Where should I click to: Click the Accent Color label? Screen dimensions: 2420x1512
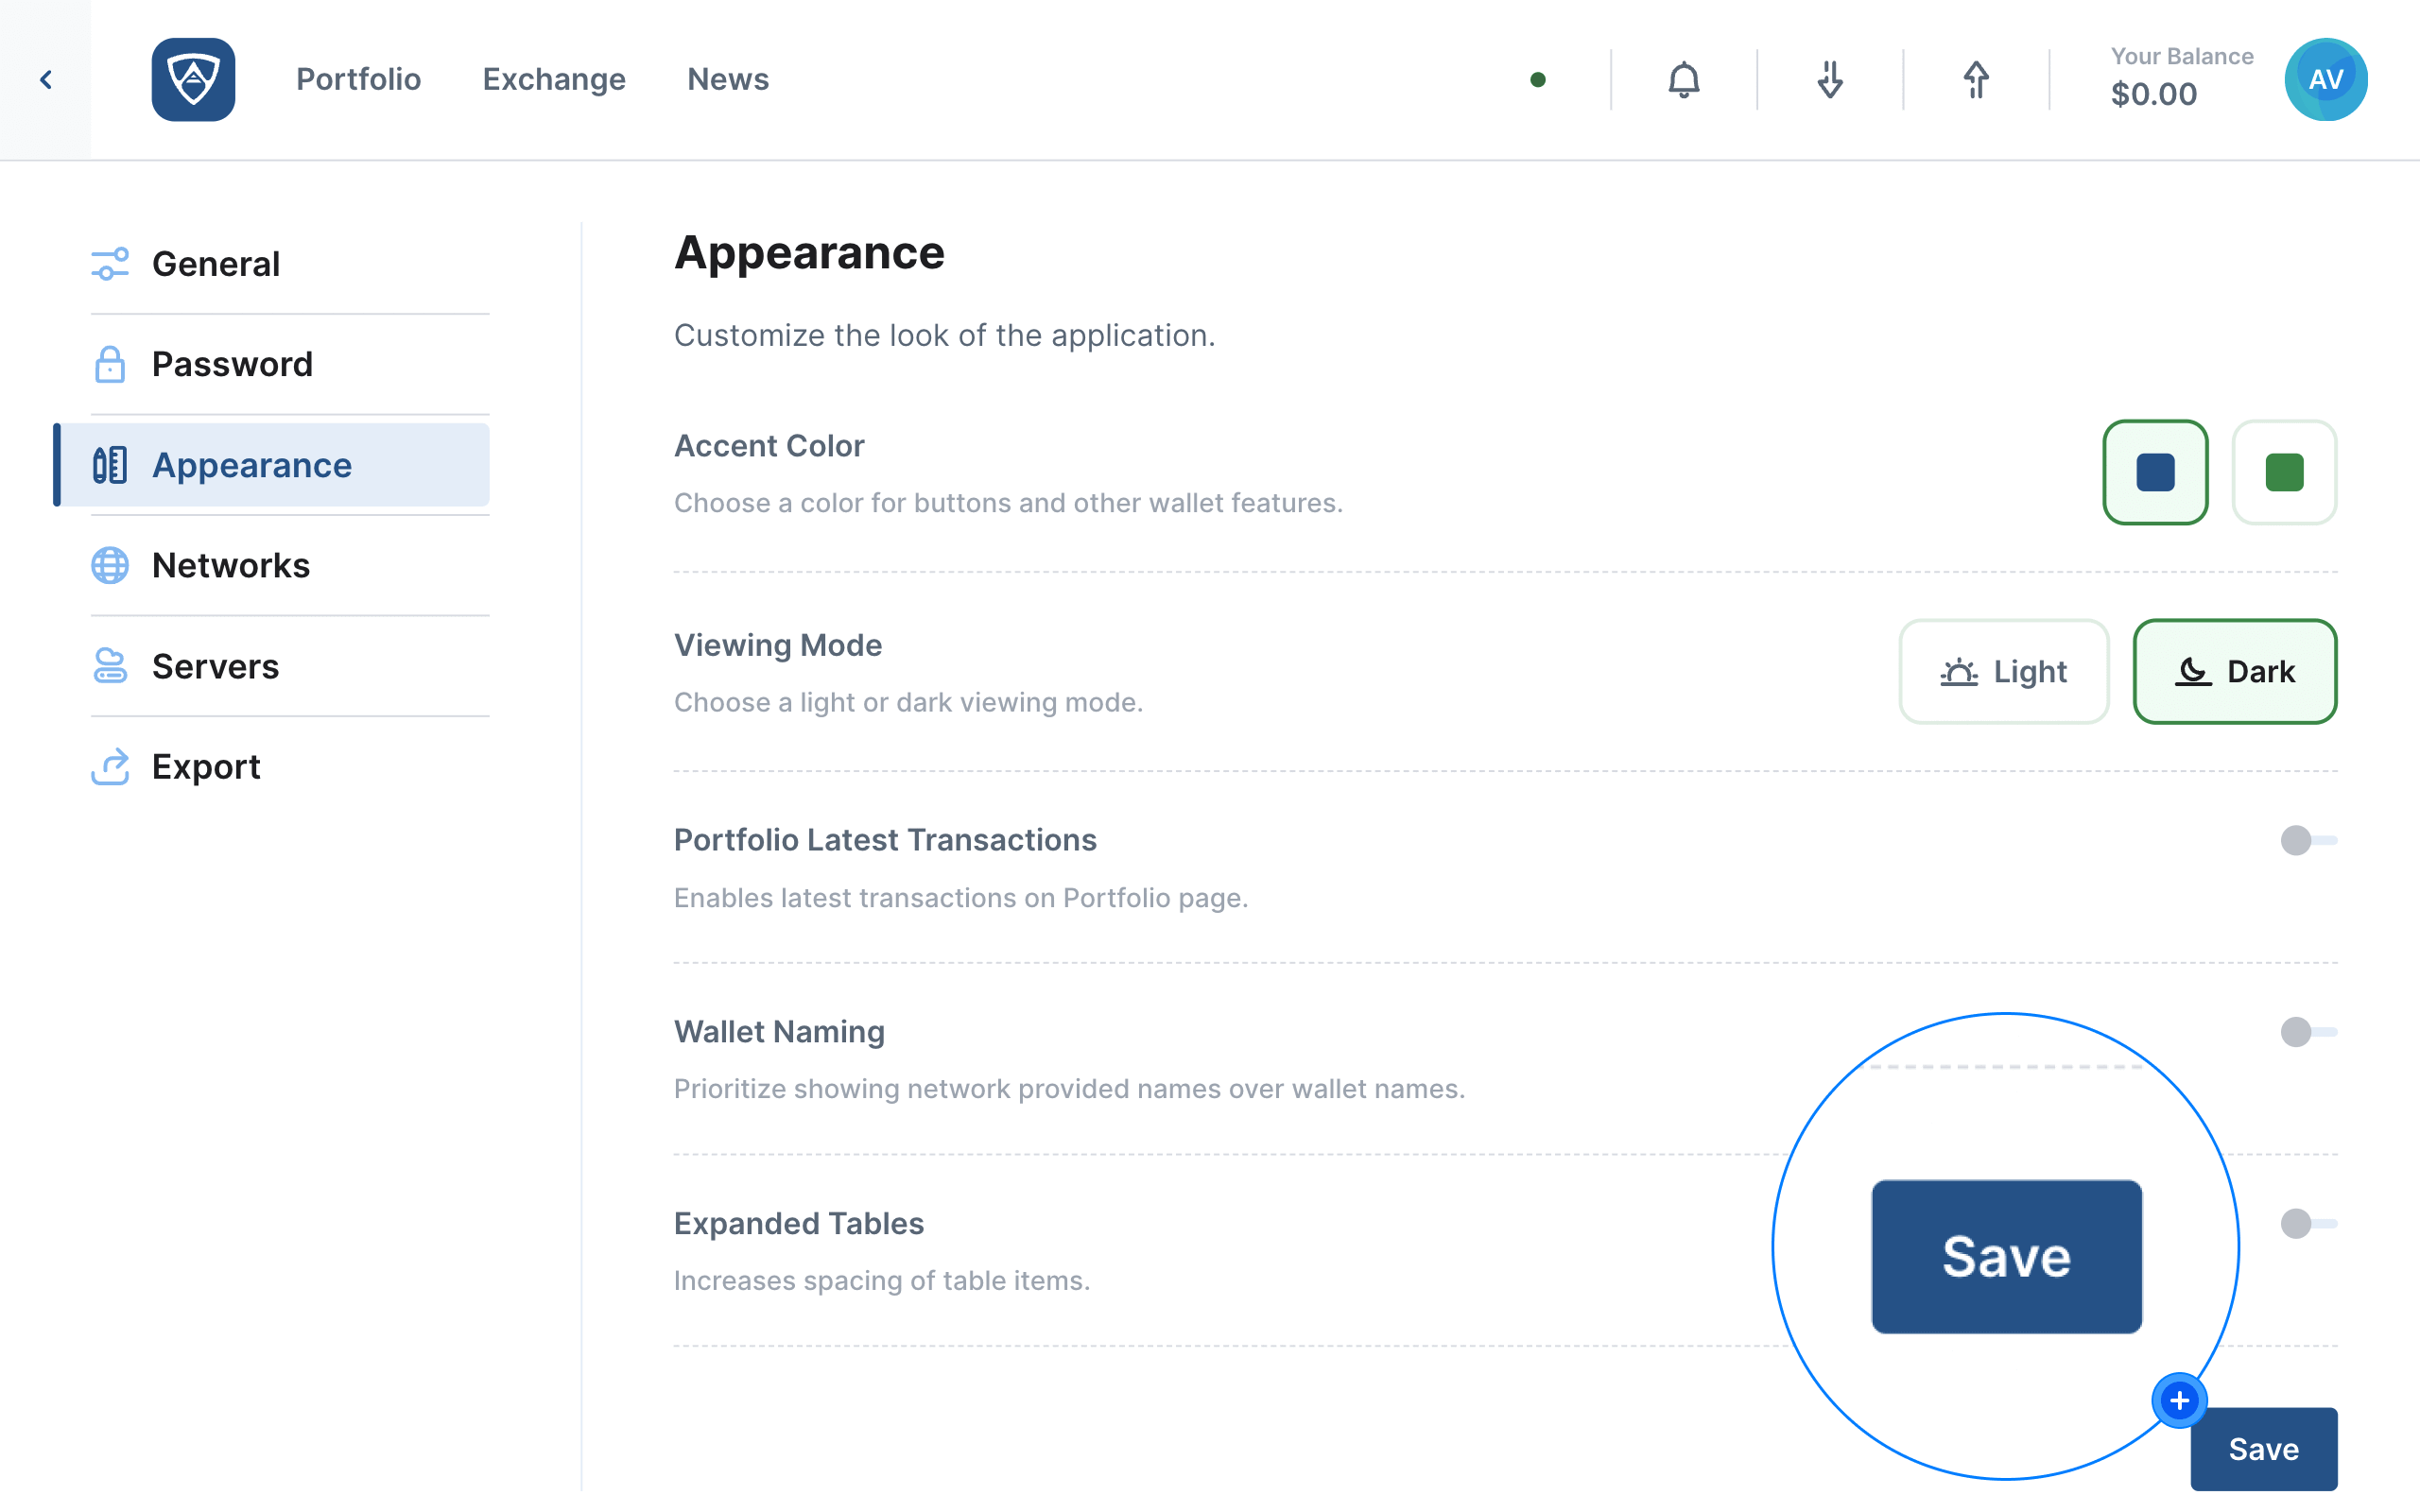[769, 446]
